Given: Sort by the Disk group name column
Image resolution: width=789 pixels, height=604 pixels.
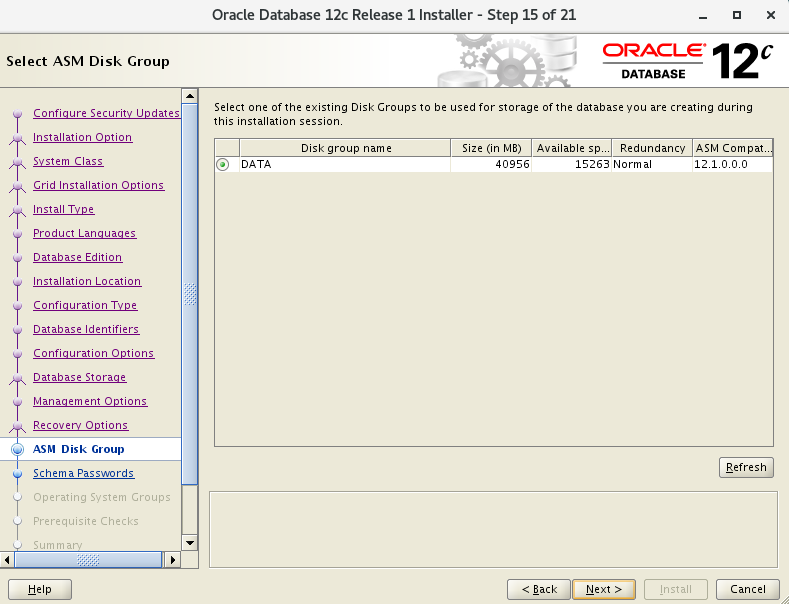Looking at the screenshot, I should click(x=346, y=148).
